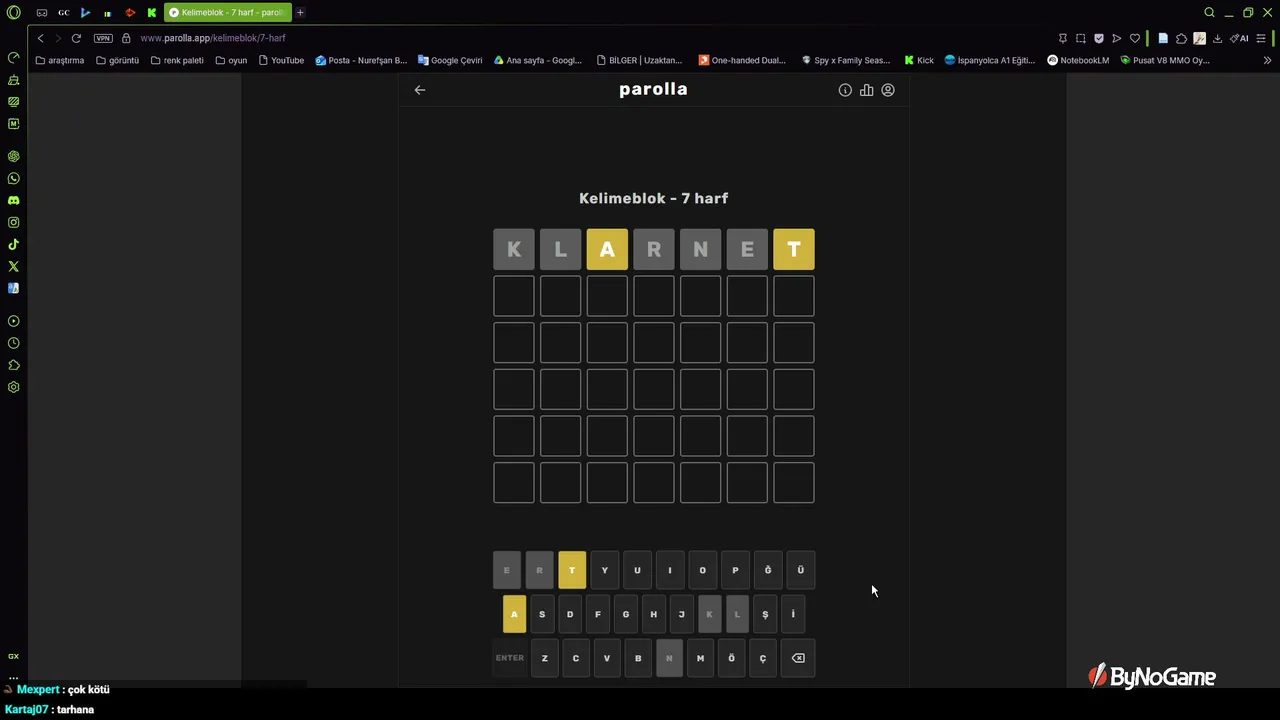This screenshot has height=720, width=1280.
Task: Open the history clock in the sidebar
Action: tap(14, 343)
